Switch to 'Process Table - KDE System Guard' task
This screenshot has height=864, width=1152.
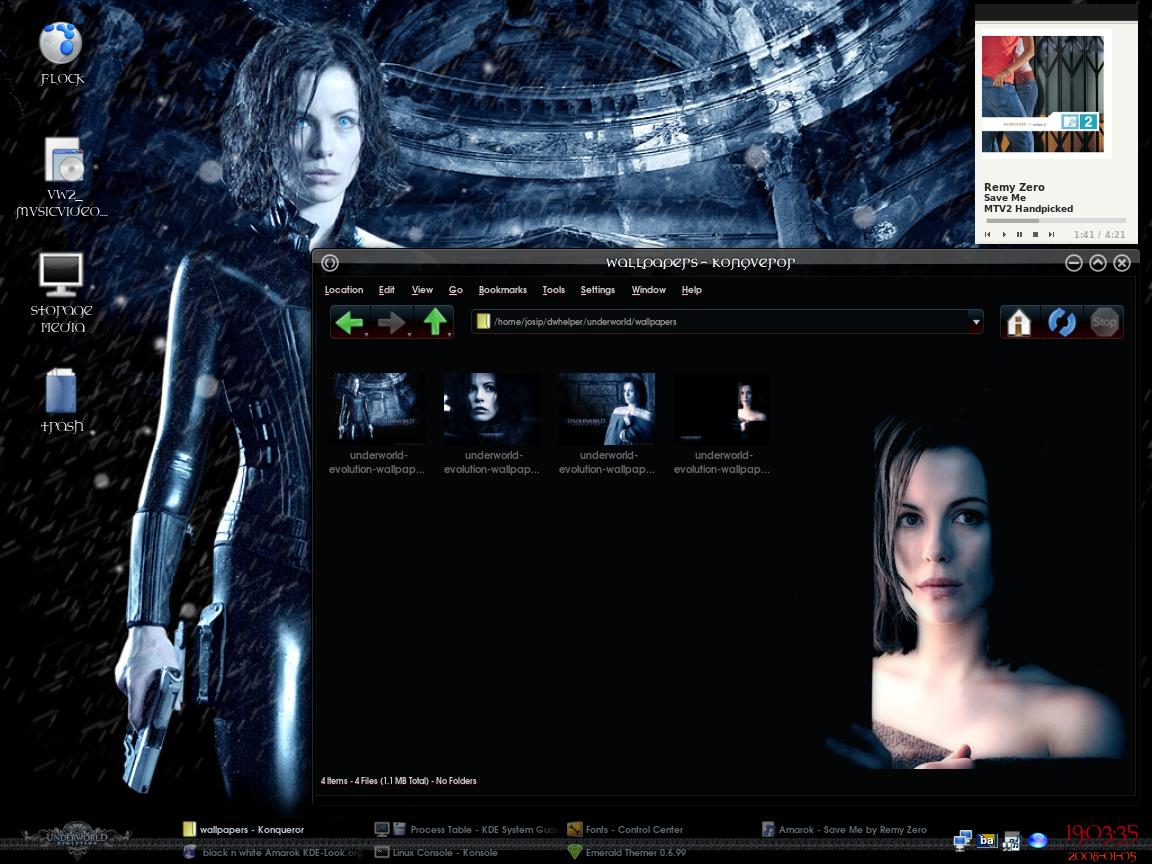[x=466, y=829]
